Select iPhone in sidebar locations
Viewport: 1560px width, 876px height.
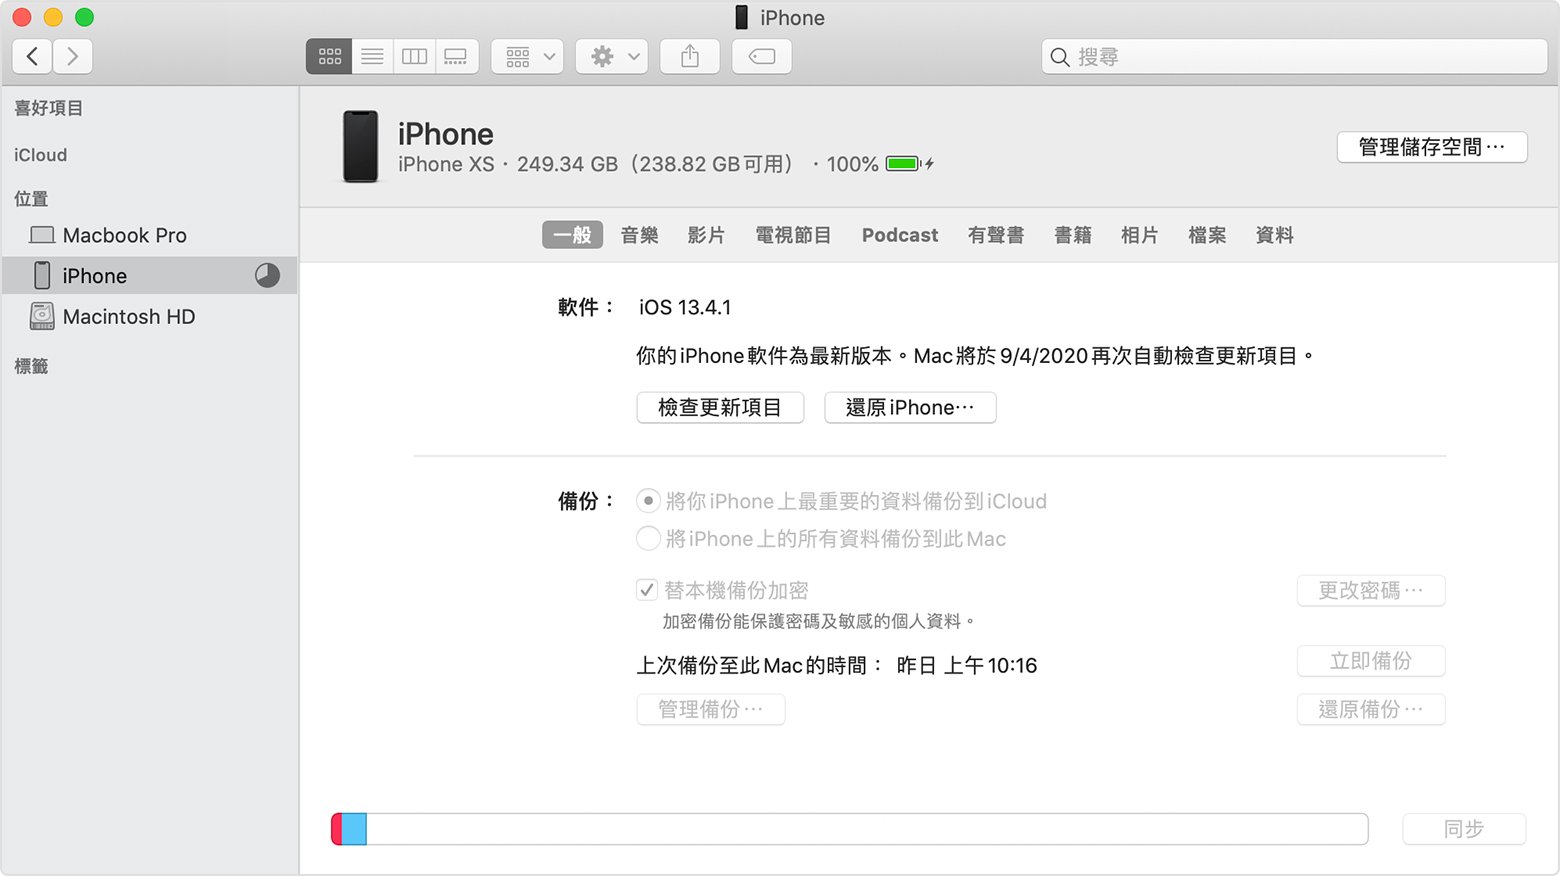click(x=150, y=275)
